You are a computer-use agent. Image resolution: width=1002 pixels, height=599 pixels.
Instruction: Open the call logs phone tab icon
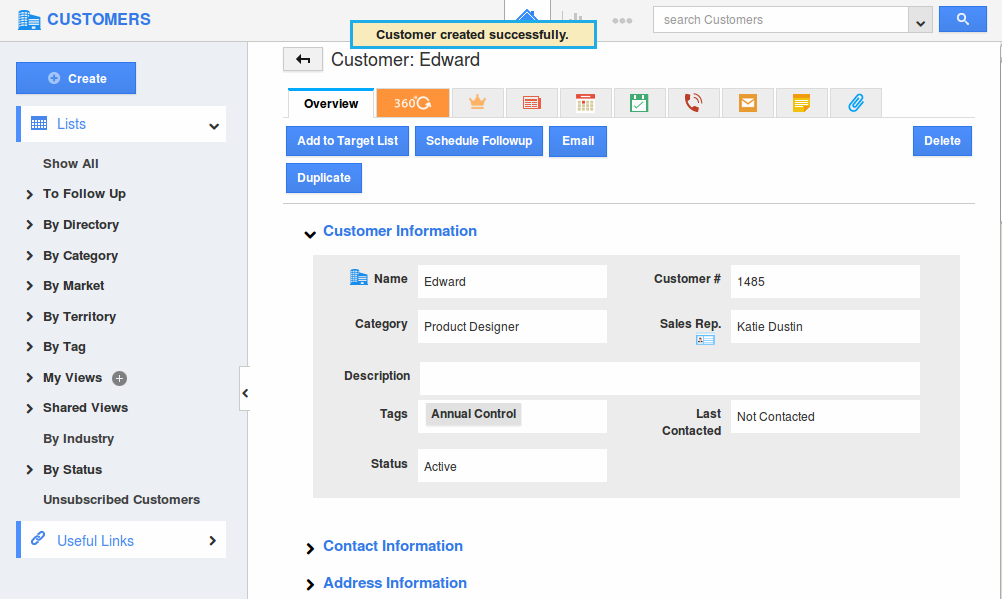coord(693,103)
